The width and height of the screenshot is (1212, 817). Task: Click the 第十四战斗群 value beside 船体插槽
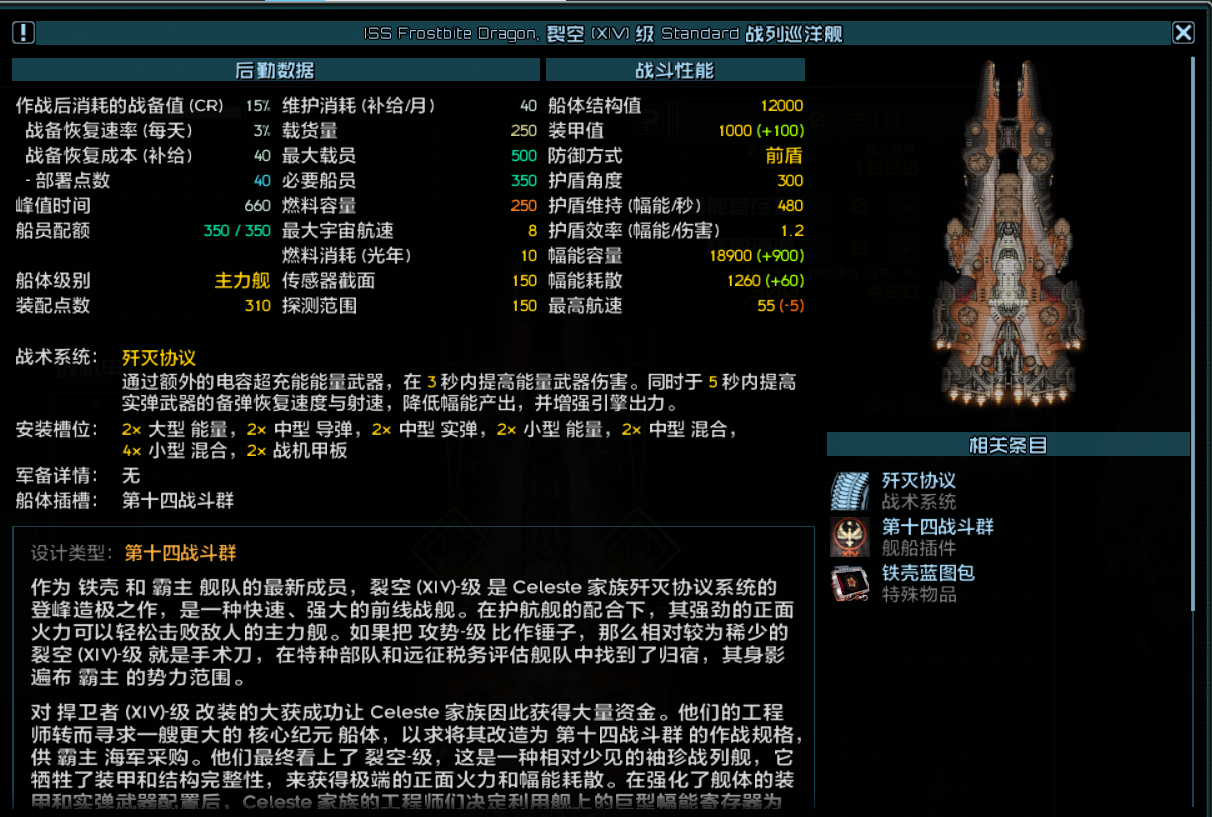pyautogui.click(x=178, y=501)
